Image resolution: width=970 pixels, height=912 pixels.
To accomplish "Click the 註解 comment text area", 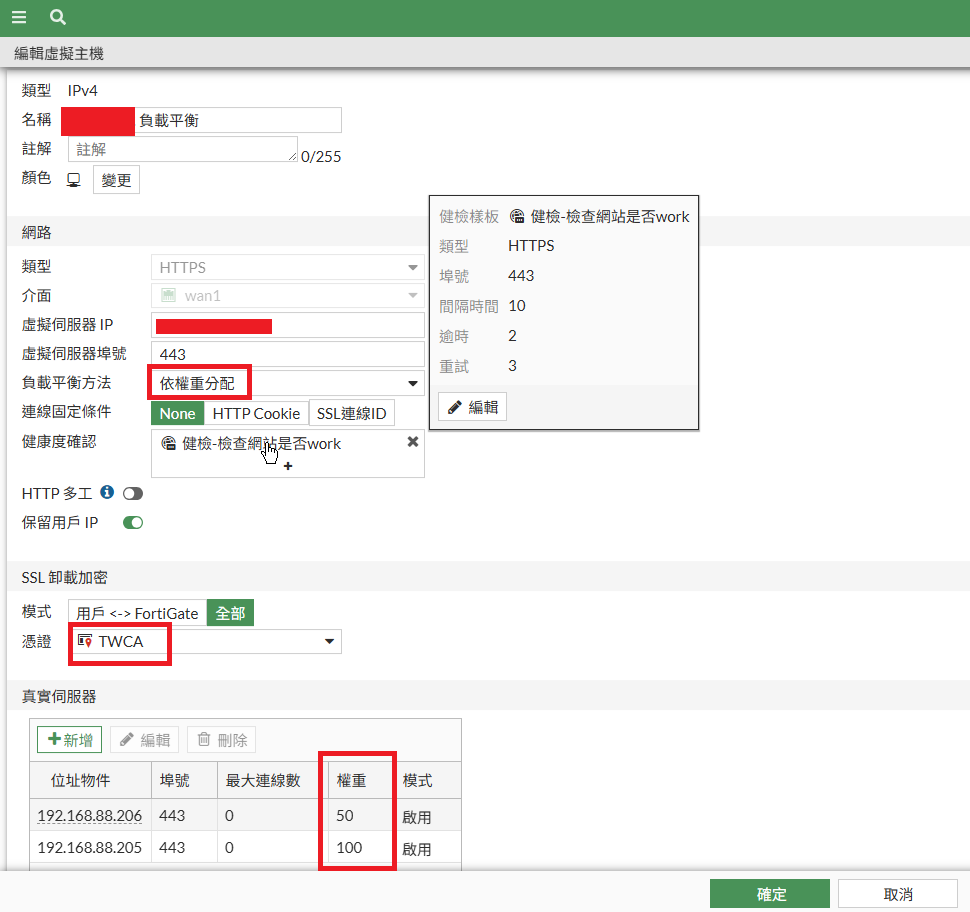I will point(182,149).
